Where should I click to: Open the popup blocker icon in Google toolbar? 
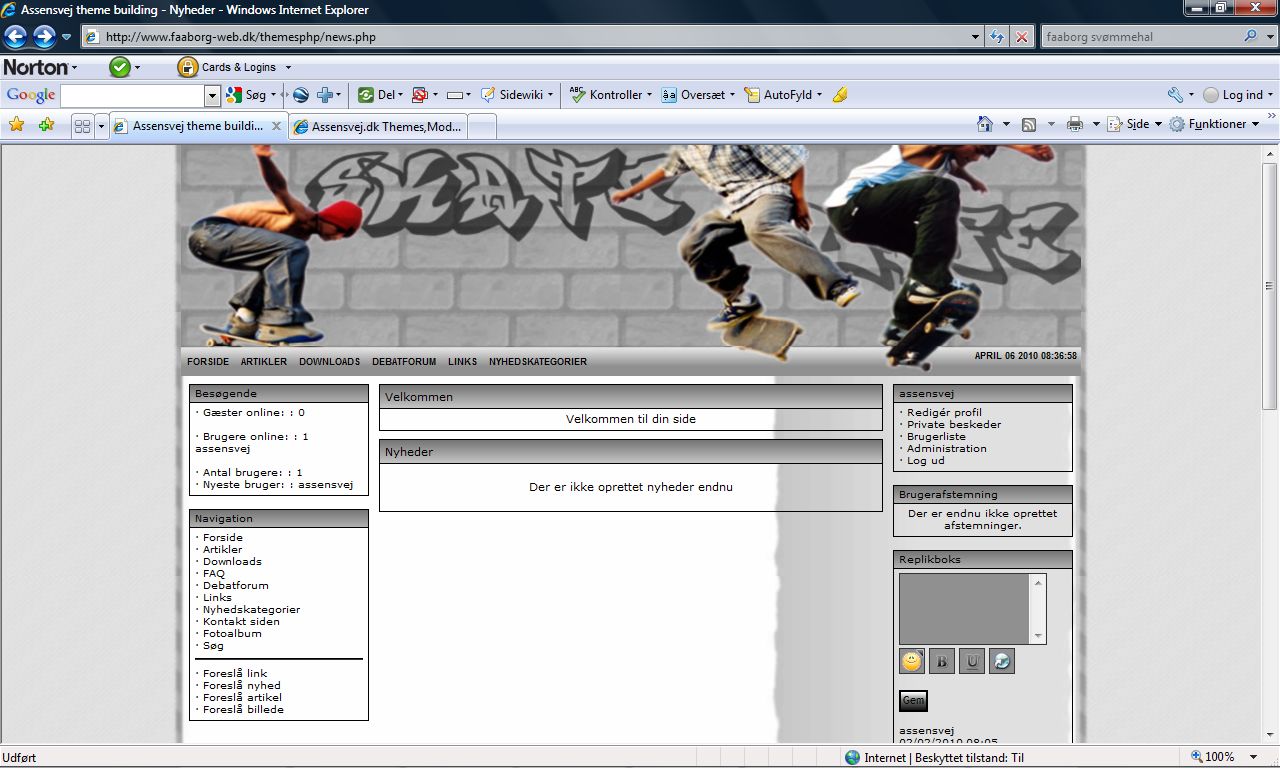tap(420, 95)
